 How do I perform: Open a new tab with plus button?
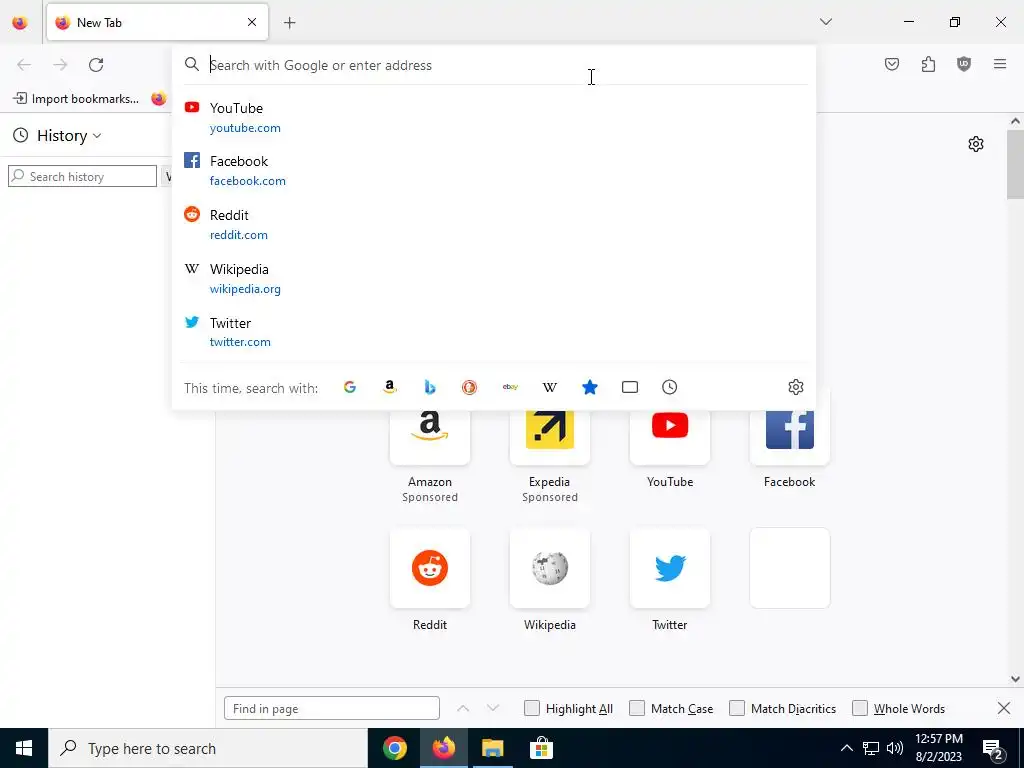pos(290,23)
